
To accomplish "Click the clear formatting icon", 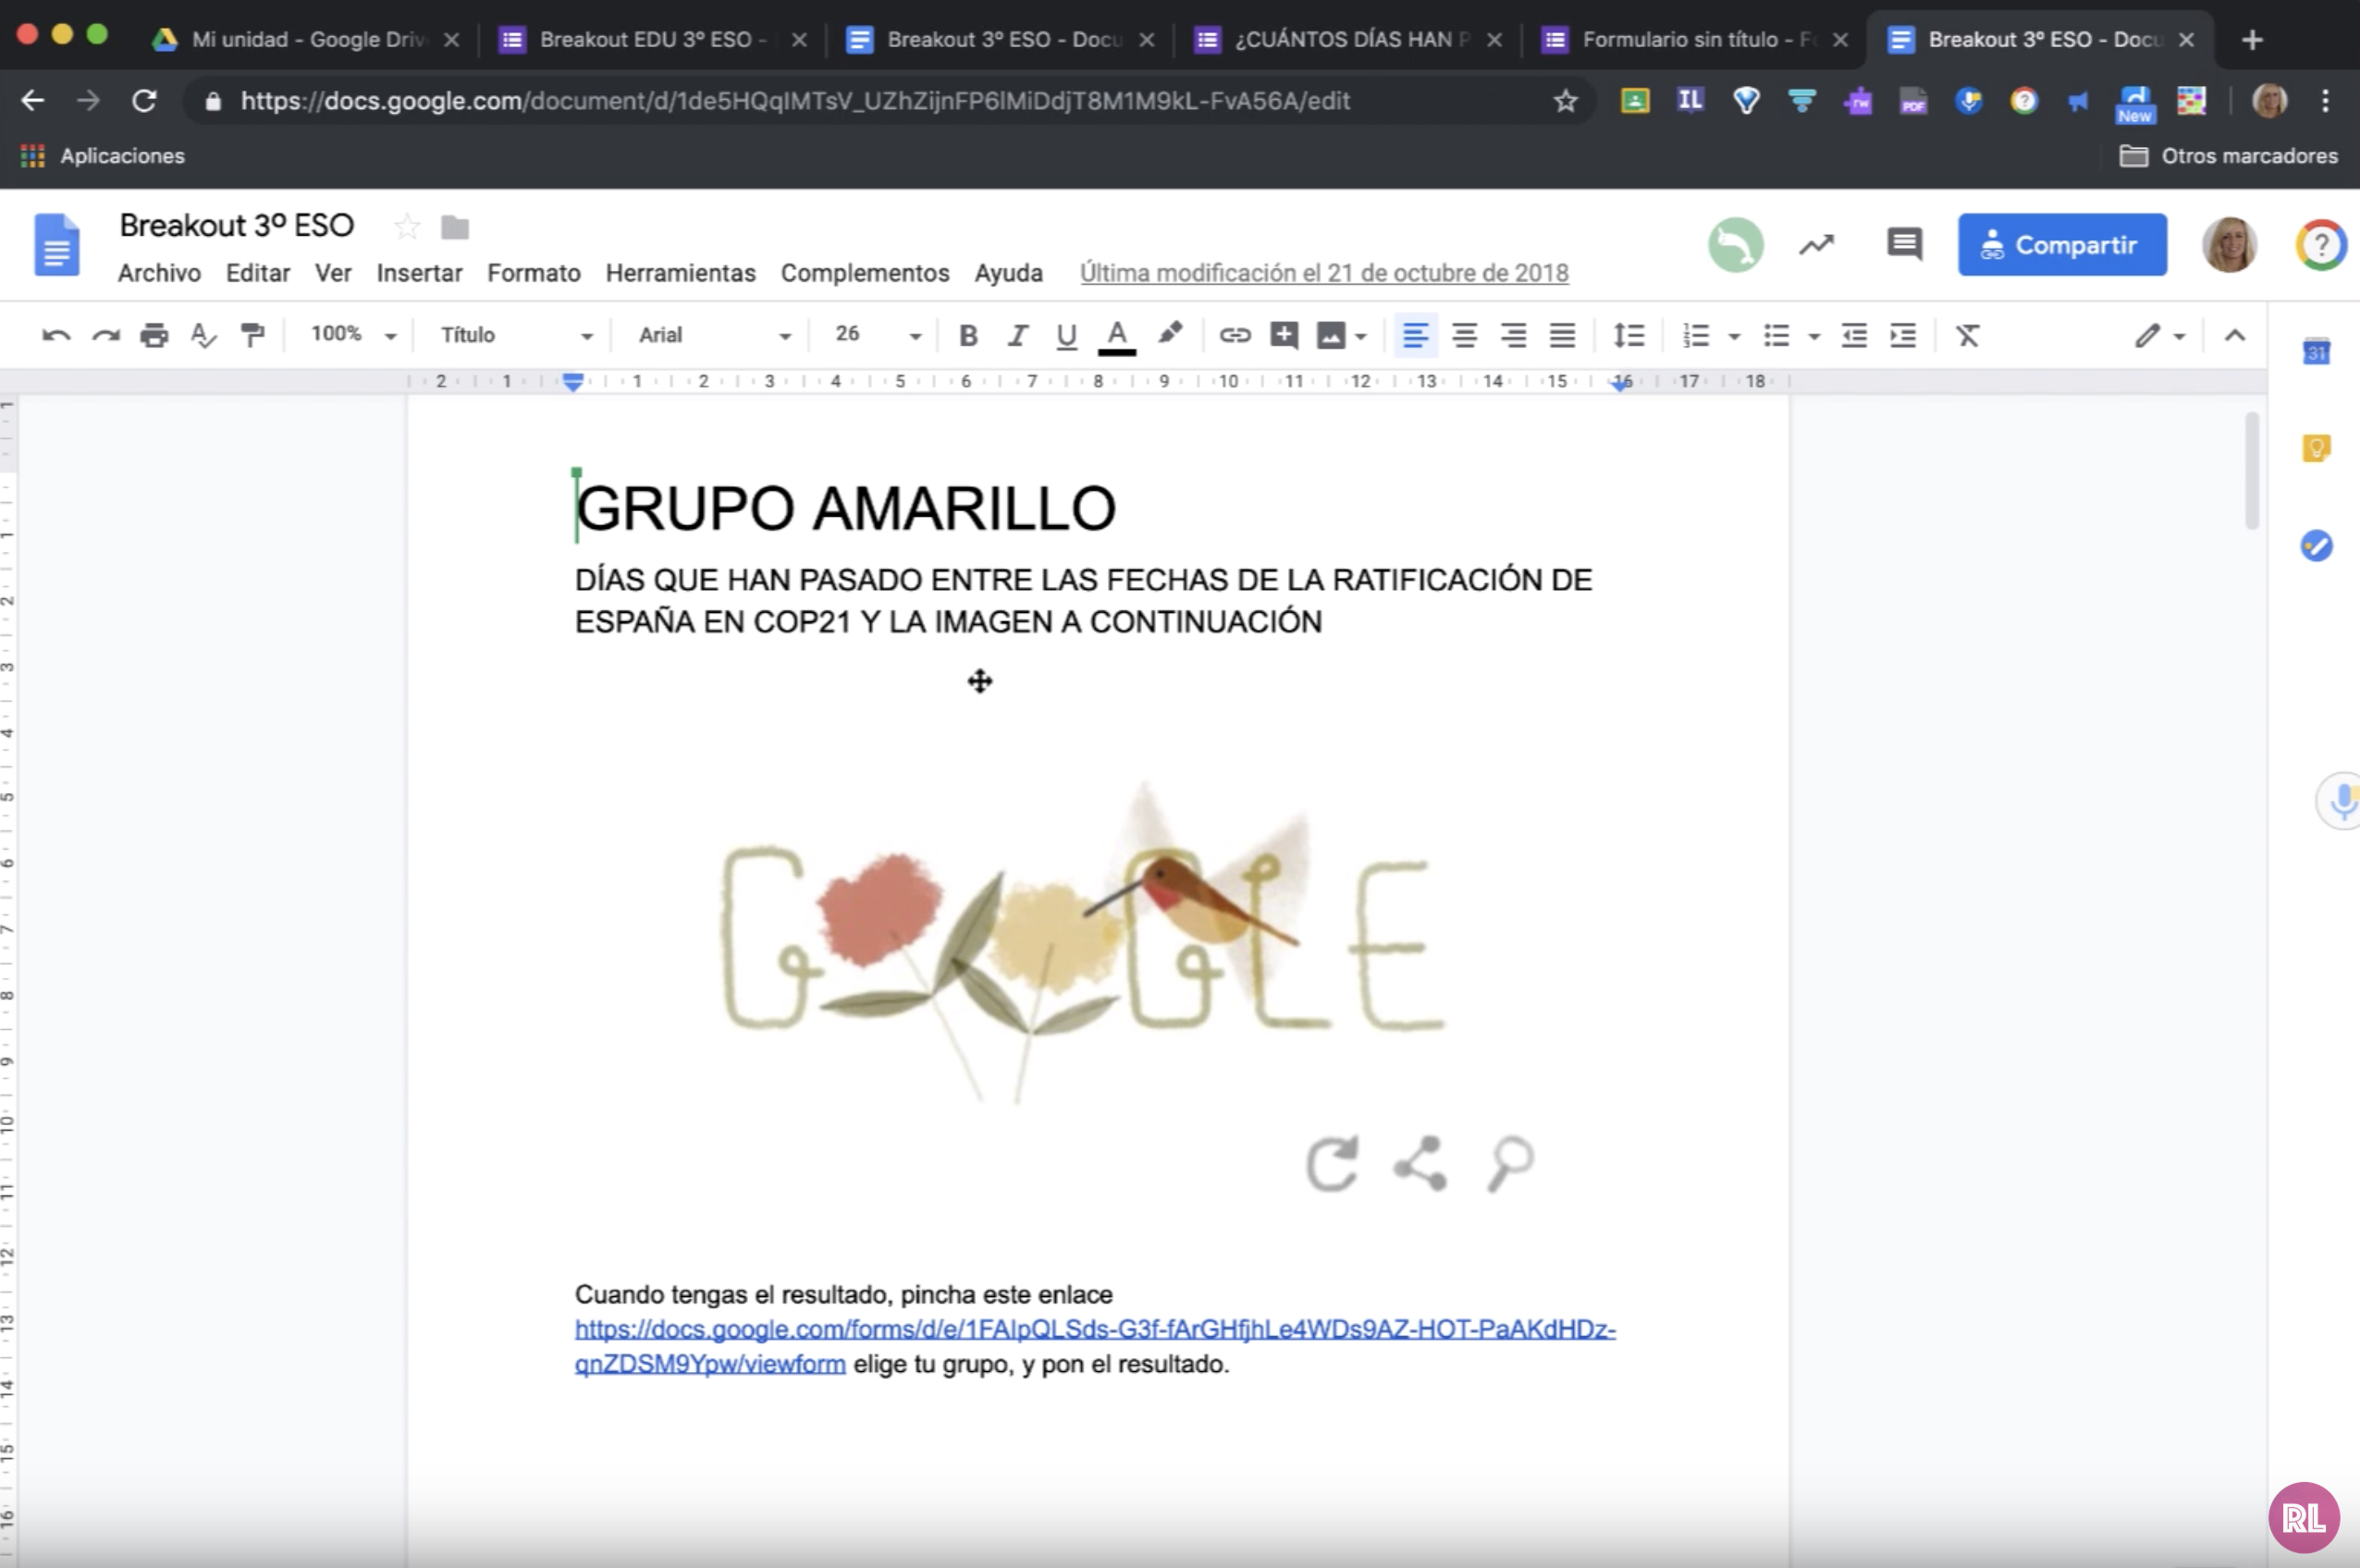I will (1967, 335).
